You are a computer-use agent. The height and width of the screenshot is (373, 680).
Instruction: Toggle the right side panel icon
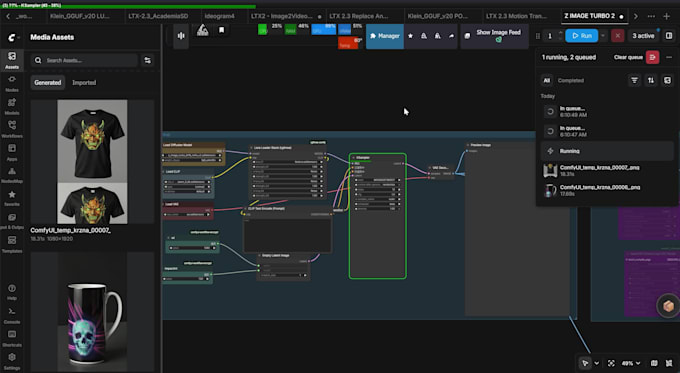[x=669, y=36]
